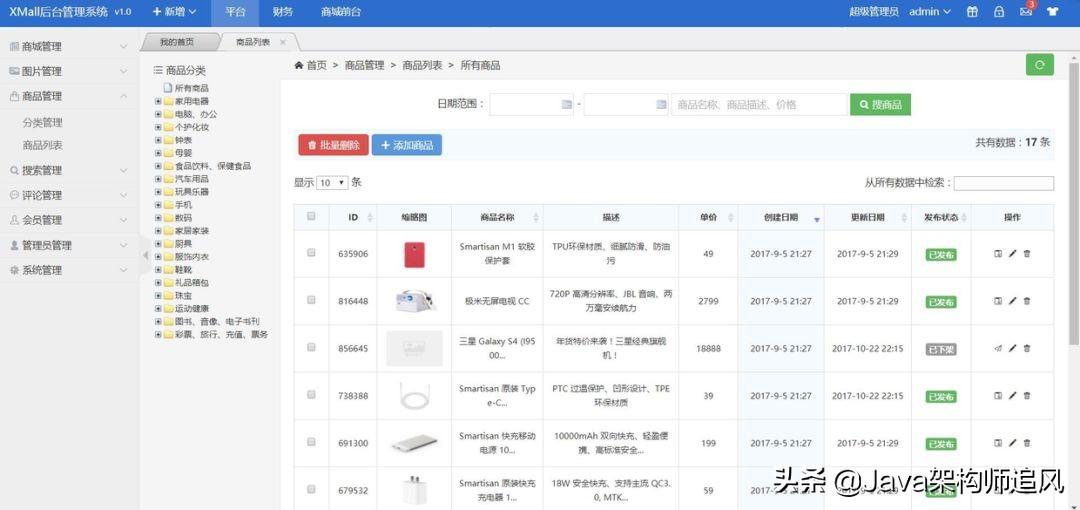Click 商品管理 breadcrumb link
The width and height of the screenshot is (1080, 510).
tap(364, 65)
